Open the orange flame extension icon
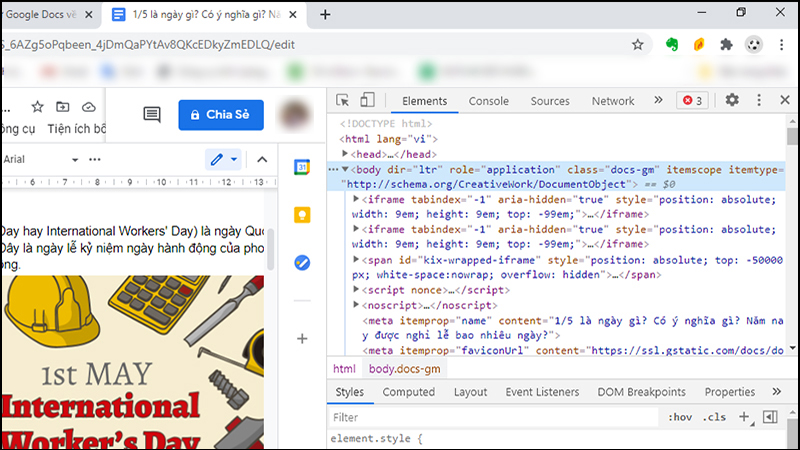This screenshot has height=450, width=800. [x=699, y=45]
